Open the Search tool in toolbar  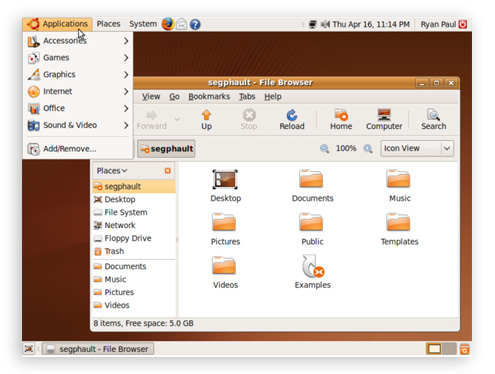(433, 120)
